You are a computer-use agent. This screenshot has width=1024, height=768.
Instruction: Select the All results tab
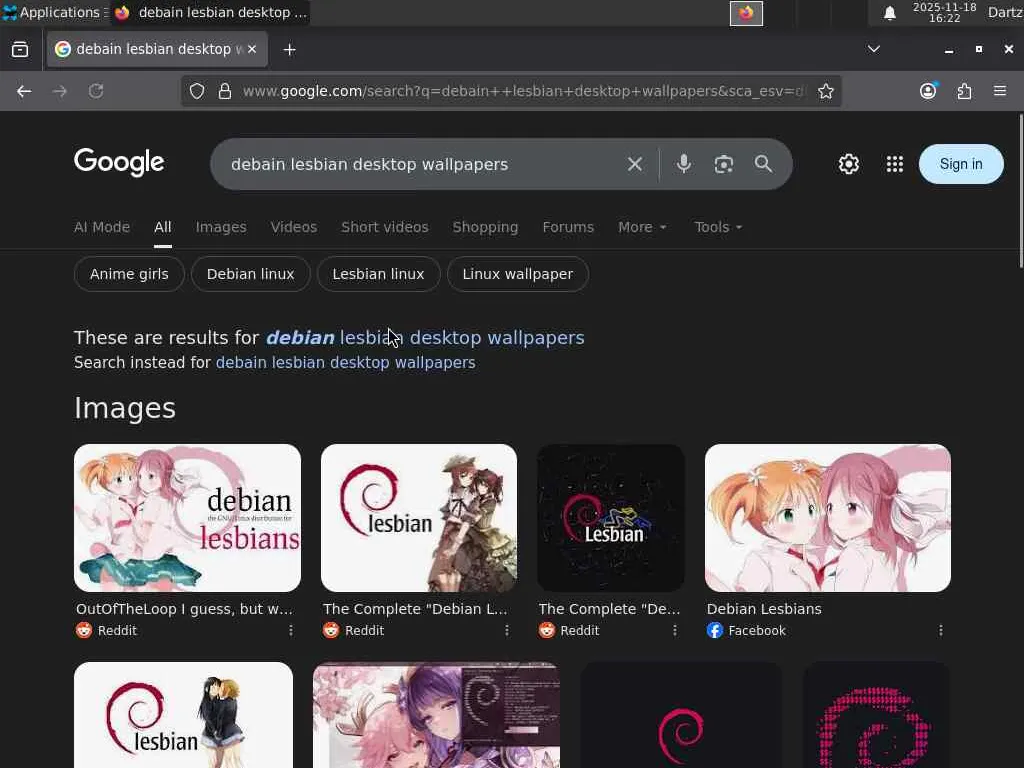click(163, 227)
